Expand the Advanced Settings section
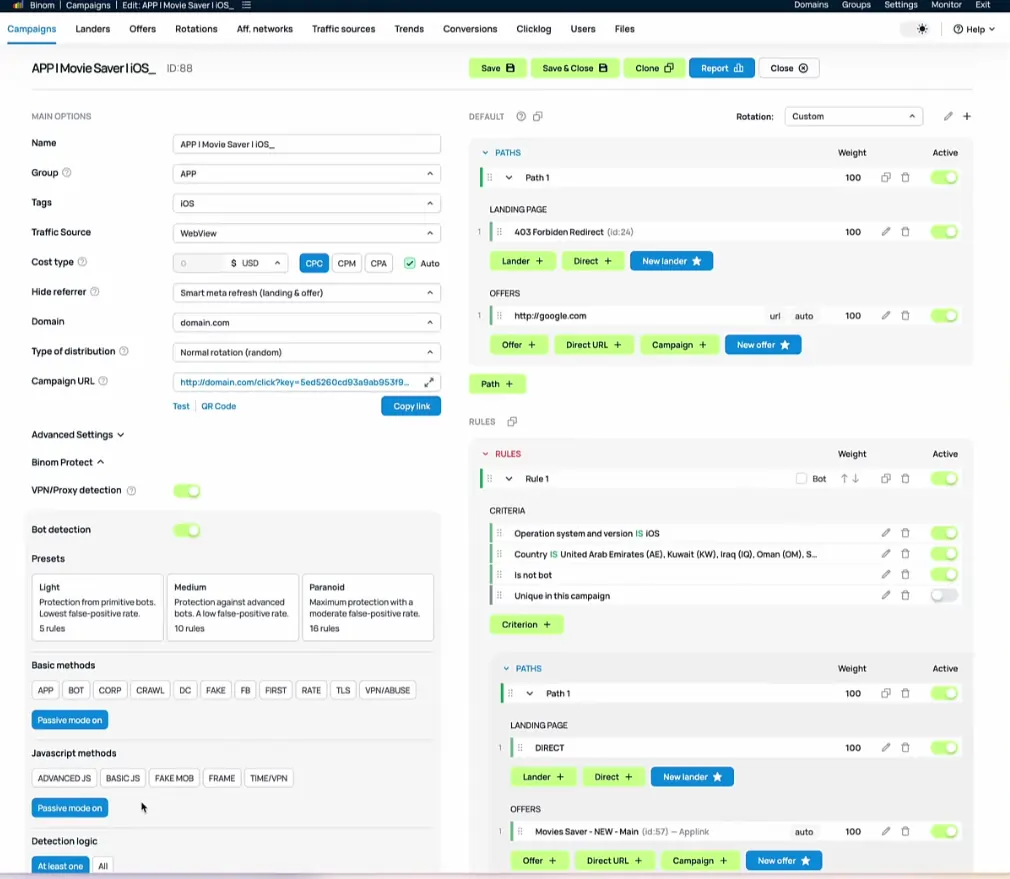 click(78, 435)
